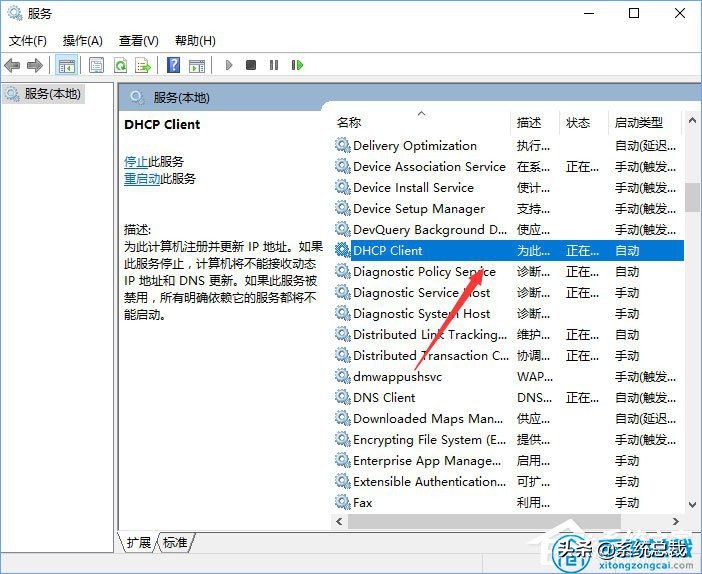Select the Device Association Service row

coord(509,167)
